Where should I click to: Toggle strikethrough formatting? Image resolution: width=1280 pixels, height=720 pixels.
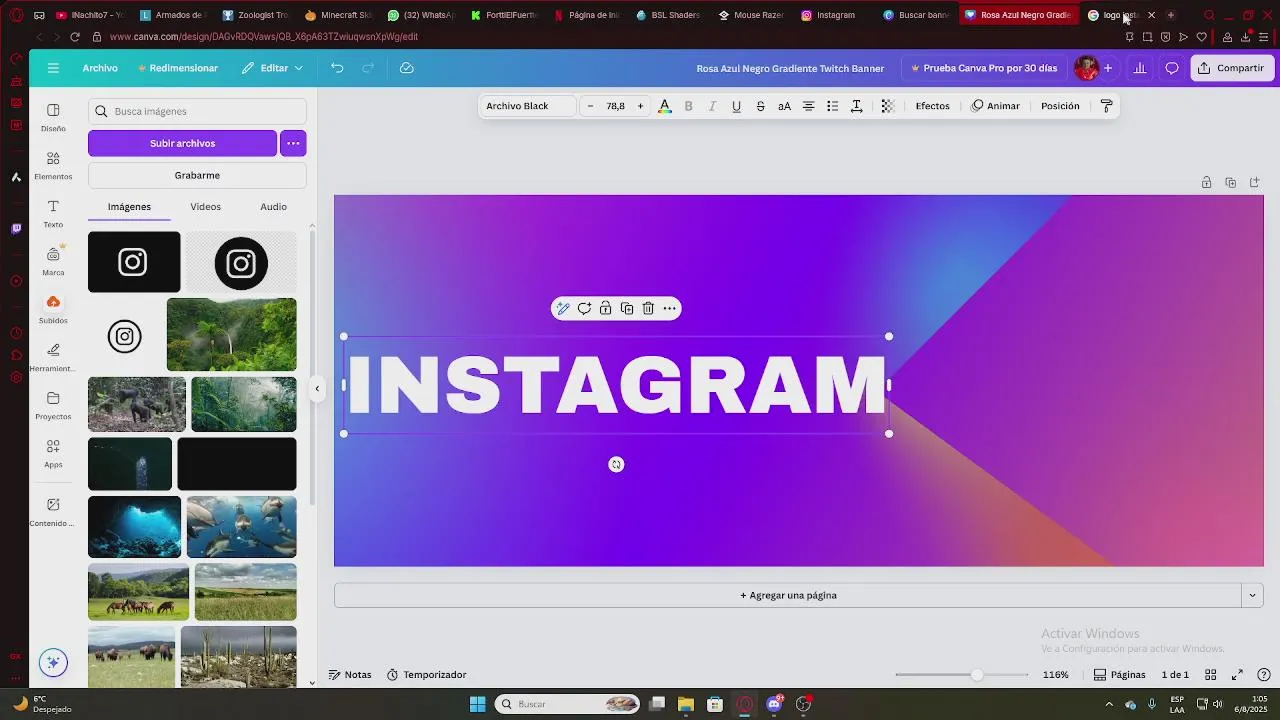760,106
